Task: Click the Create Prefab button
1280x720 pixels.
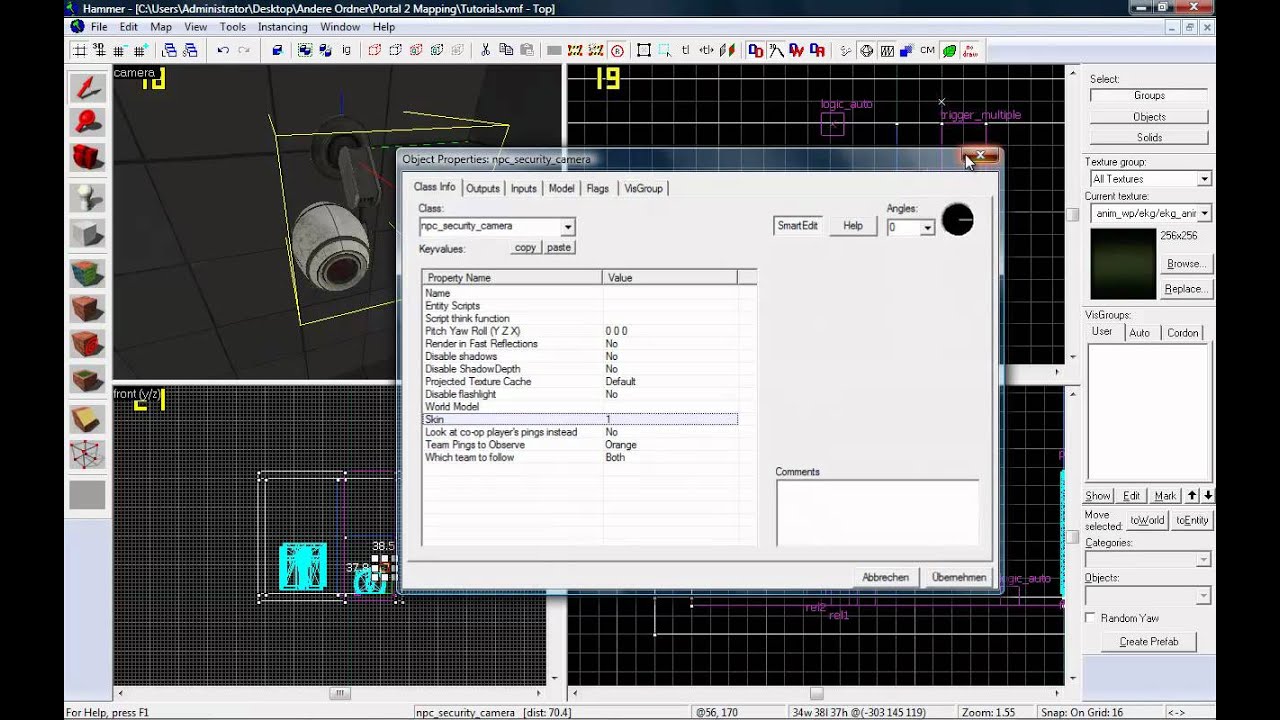Action: pyautogui.click(x=1148, y=642)
